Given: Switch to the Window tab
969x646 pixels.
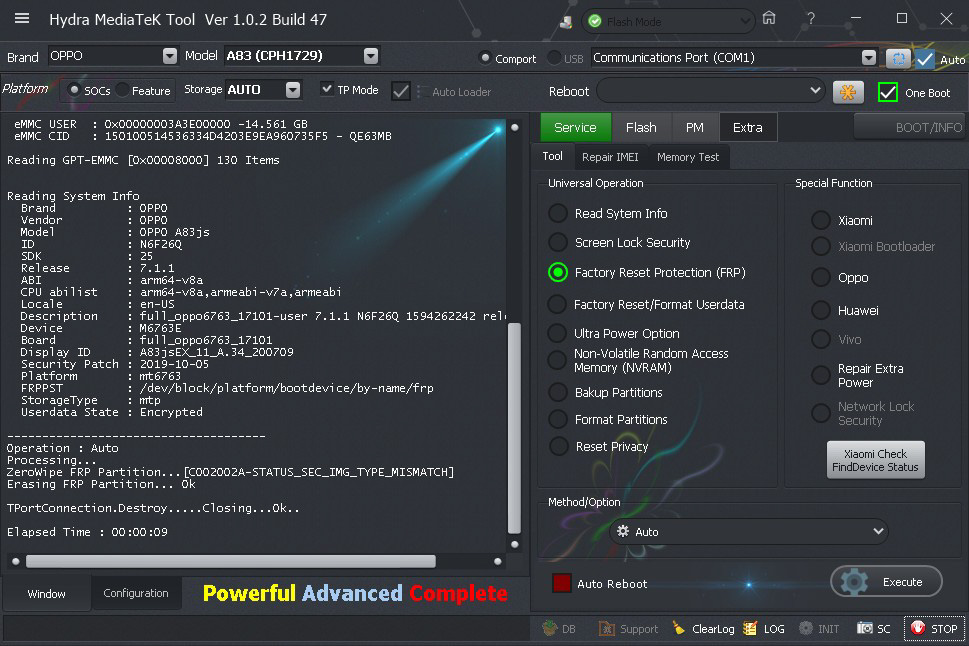Looking at the screenshot, I should (x=46, y=593).
